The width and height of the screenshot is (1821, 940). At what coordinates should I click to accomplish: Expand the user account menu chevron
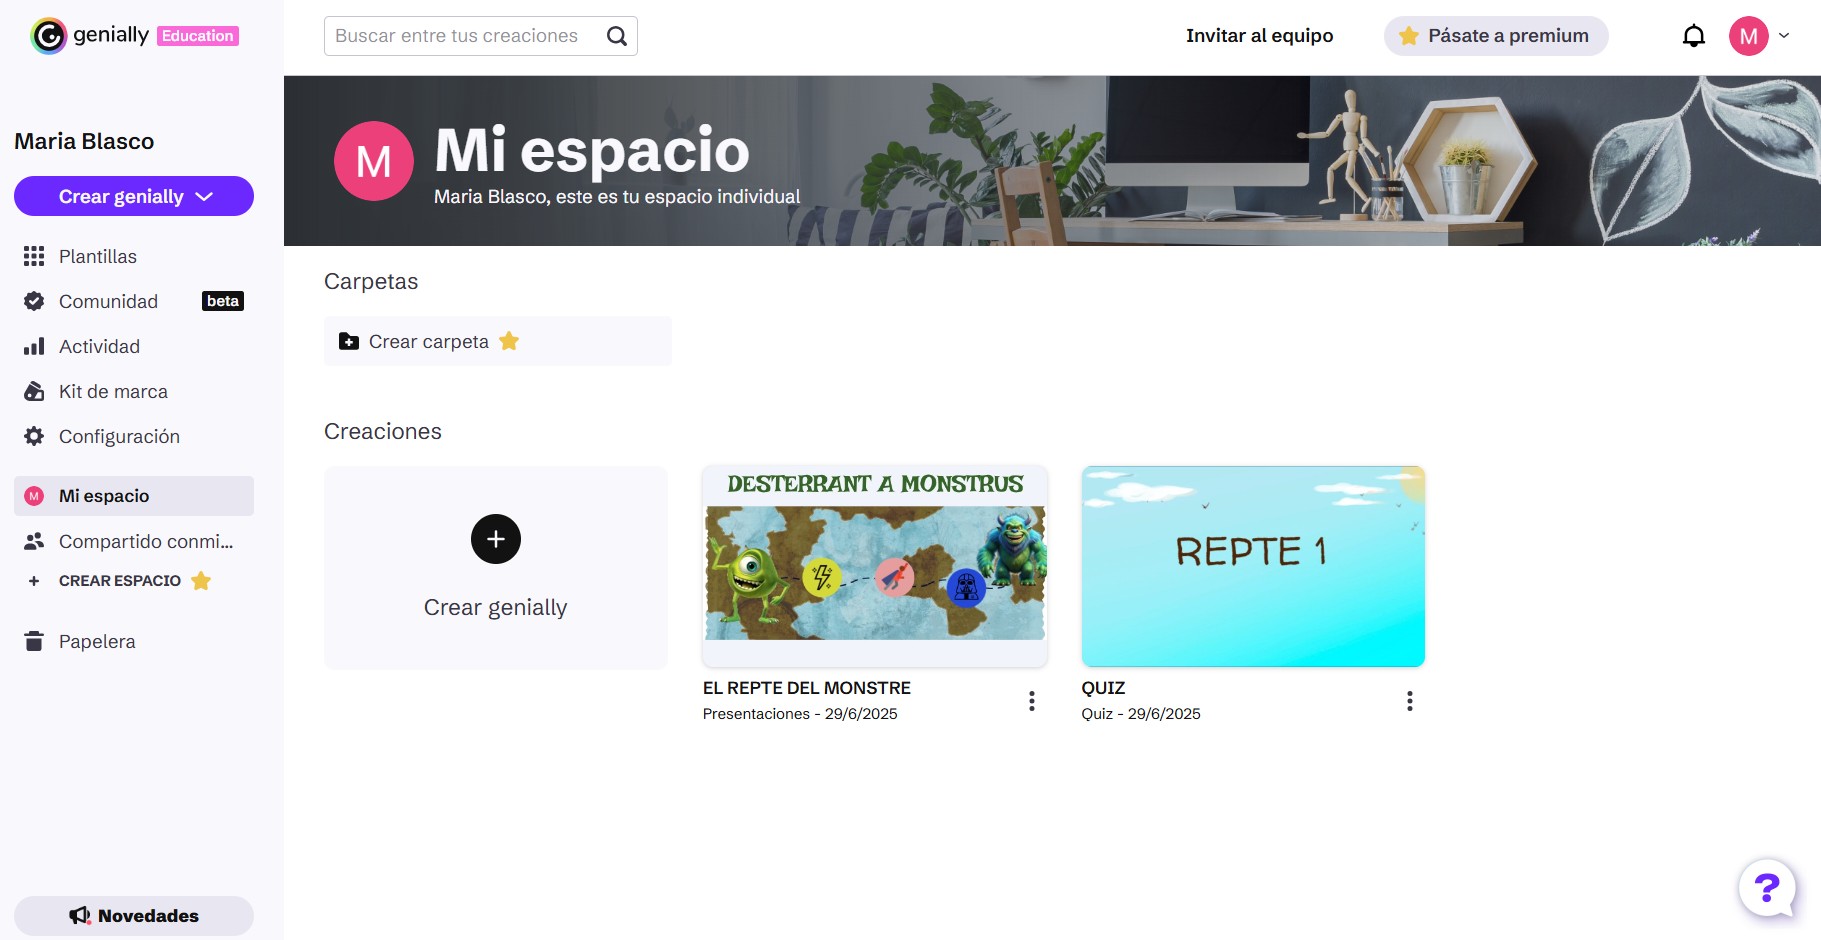coord(1784,36)
